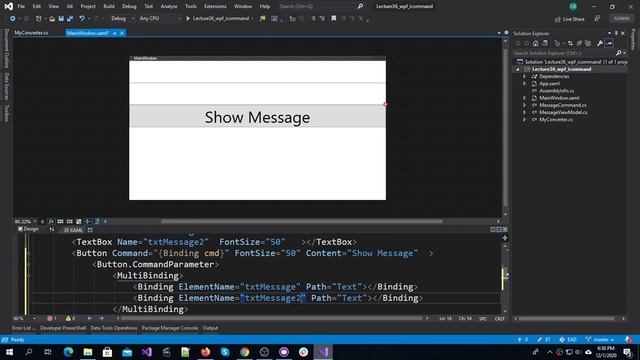Open the Any CPU platform dropdown
Image resolution: width=640 pixels, height=360 pixels.
[160, 18]
